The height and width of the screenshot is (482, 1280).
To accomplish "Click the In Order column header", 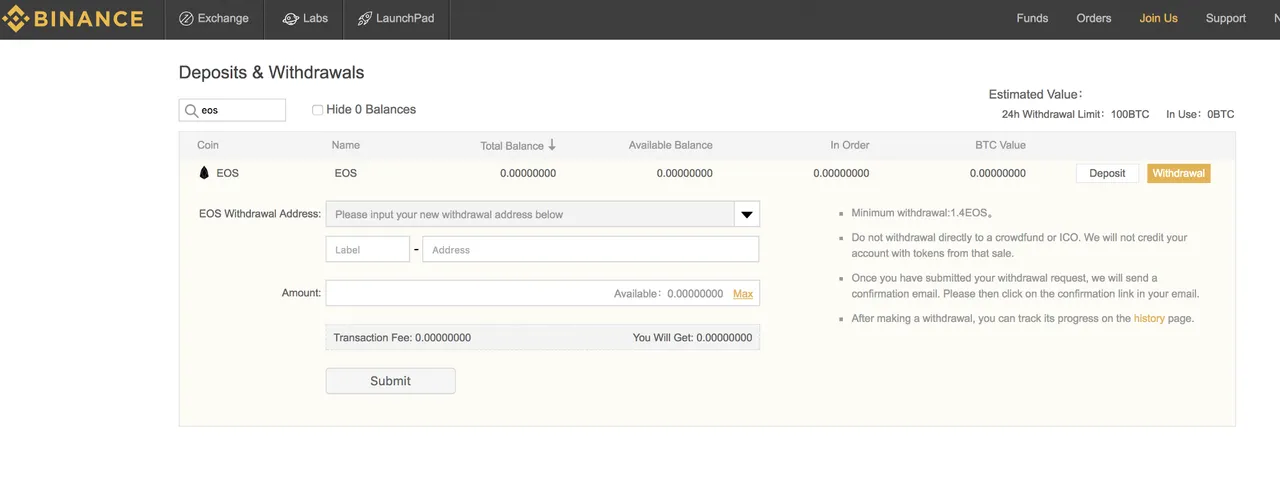I will (850, 145).
